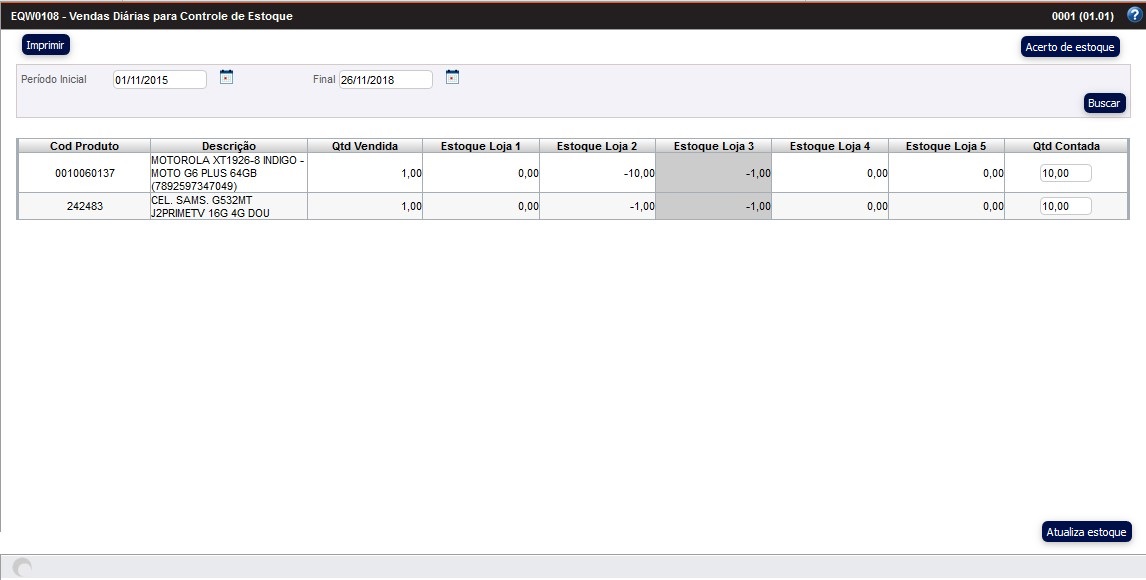Image resolution: width=1146 pixels, height=580 pixels.
Task: Edit Qtd Contada for product 242483
Action: (1065, 206)
